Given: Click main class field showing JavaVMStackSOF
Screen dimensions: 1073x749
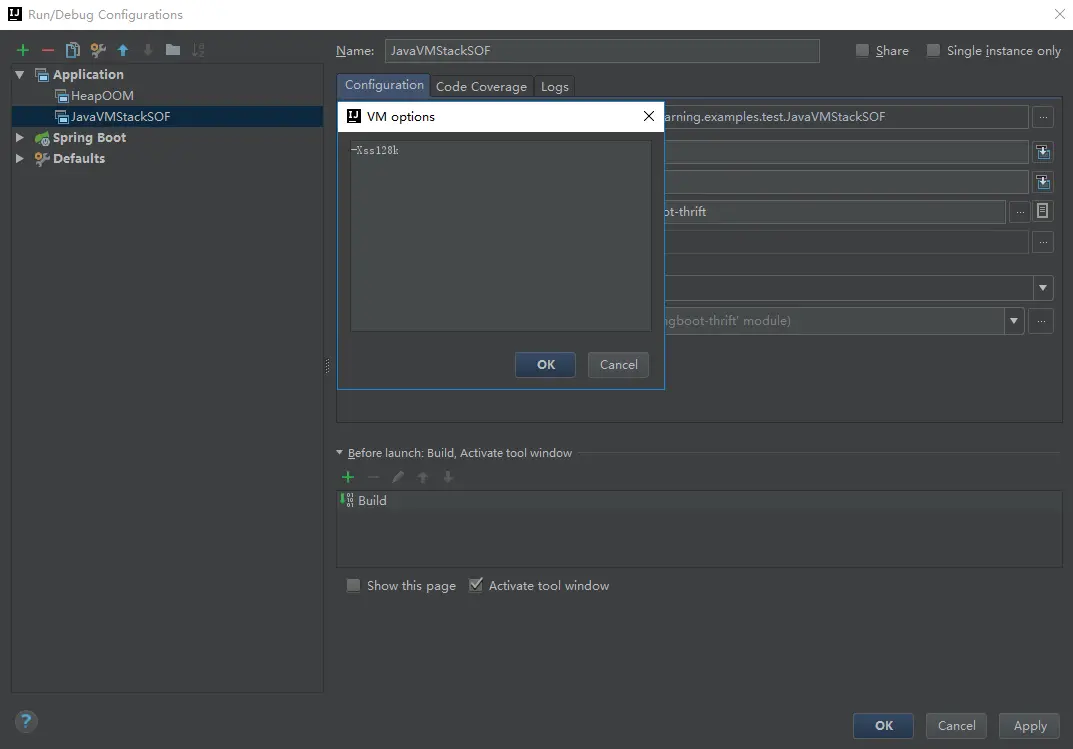Looking at the screenshot, I should coord(846,117).
